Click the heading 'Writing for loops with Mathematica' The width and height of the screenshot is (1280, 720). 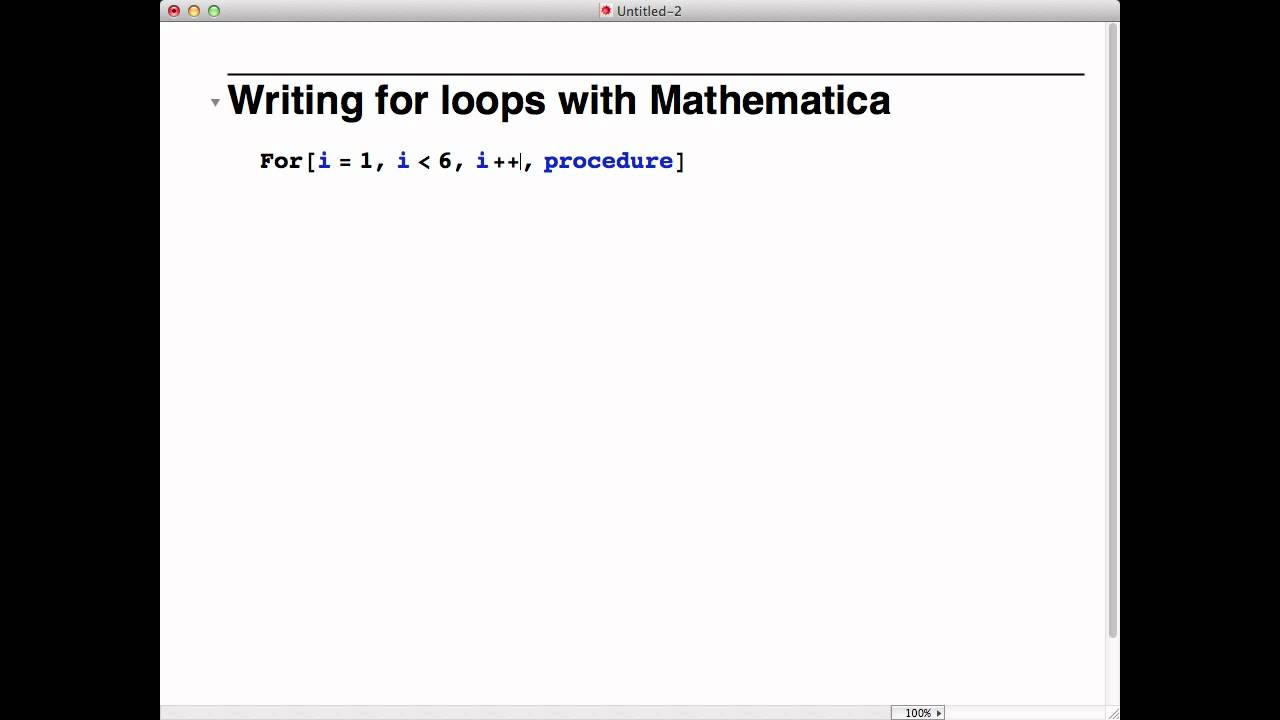pyautogui.click(x=559, y=101)
